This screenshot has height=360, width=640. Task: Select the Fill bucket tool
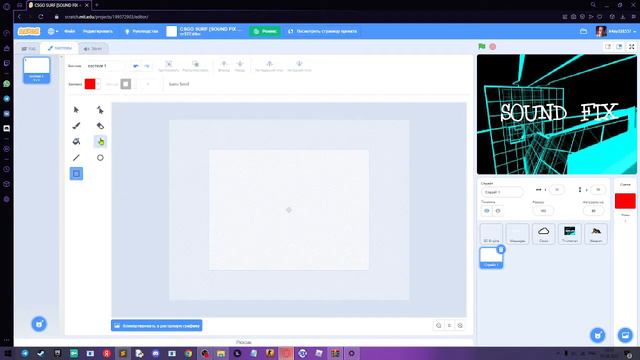click(76, 142)
